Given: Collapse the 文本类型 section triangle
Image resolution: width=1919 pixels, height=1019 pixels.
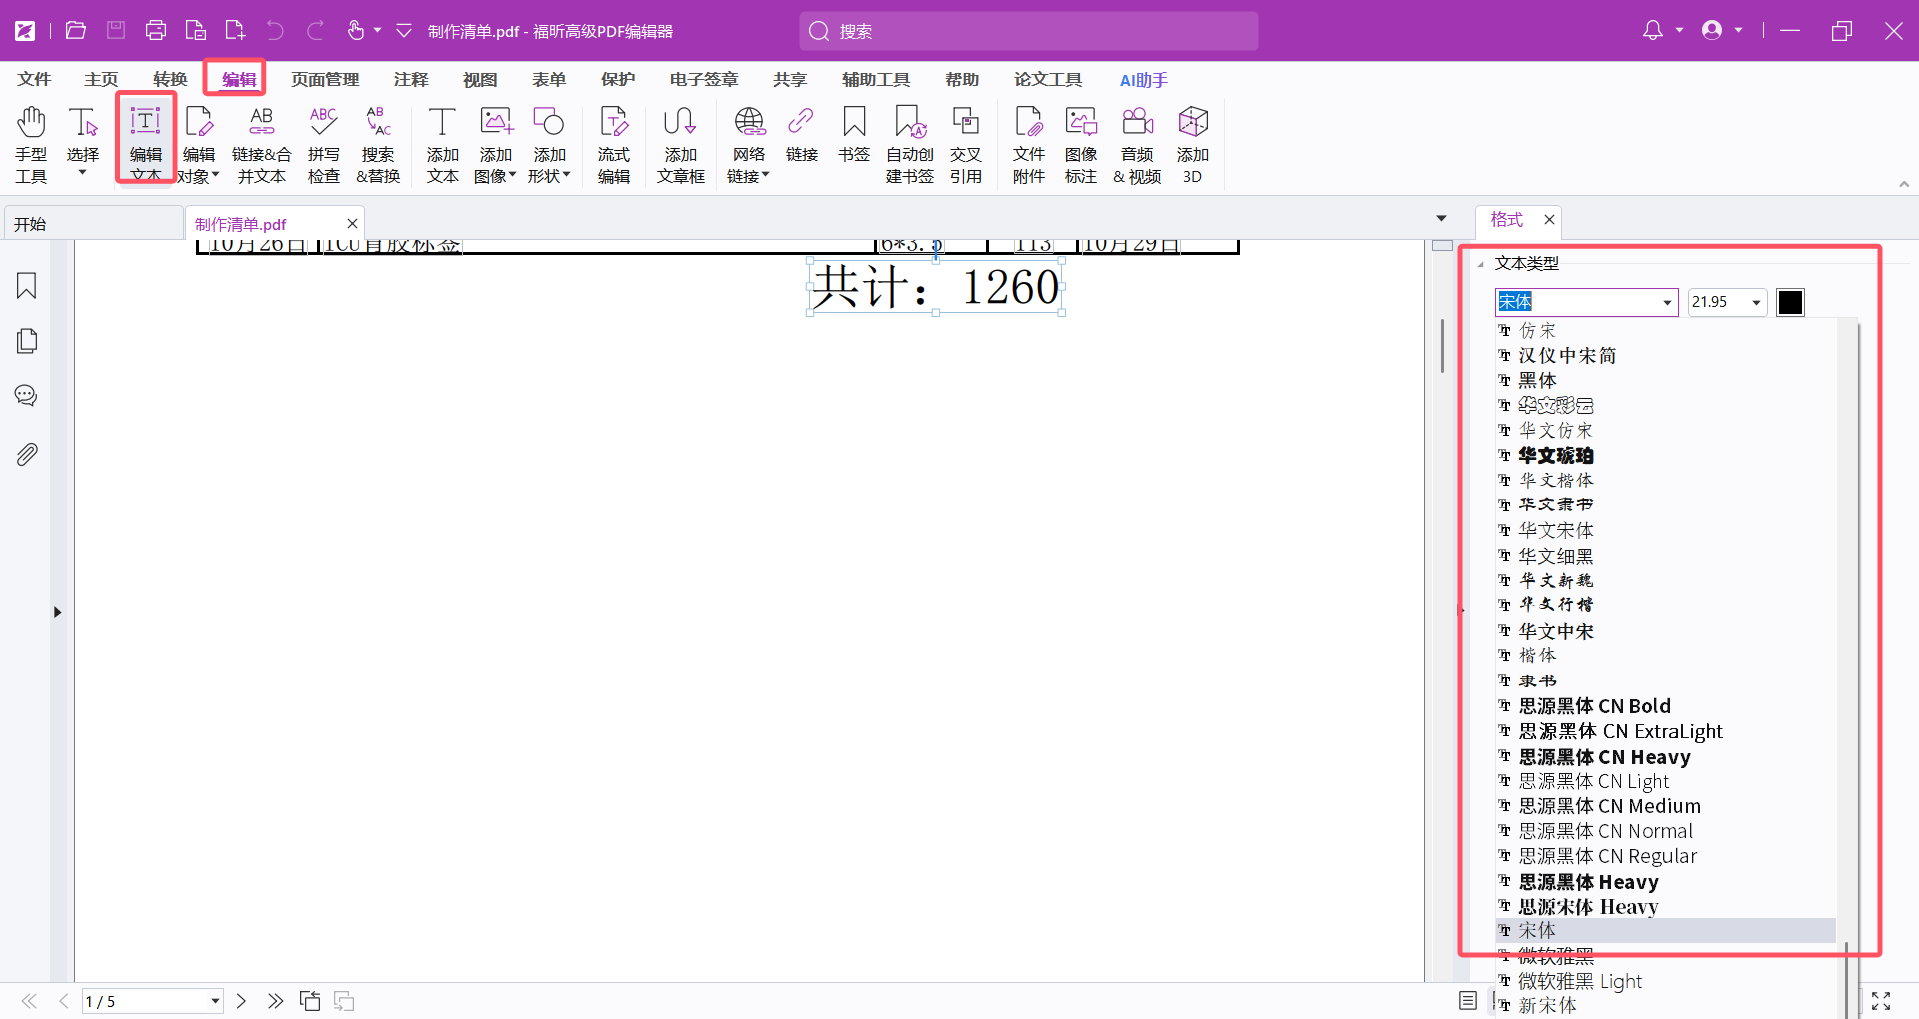Looking at the screenshot, I should point(1481,264).
